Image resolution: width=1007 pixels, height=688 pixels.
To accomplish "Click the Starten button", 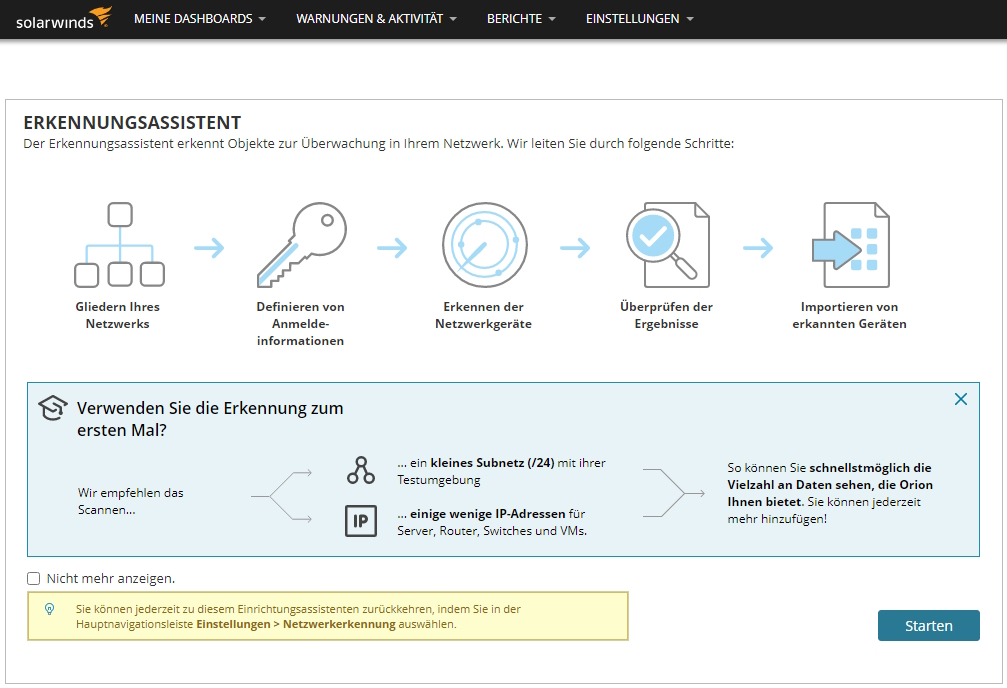I will coord(929,626).
